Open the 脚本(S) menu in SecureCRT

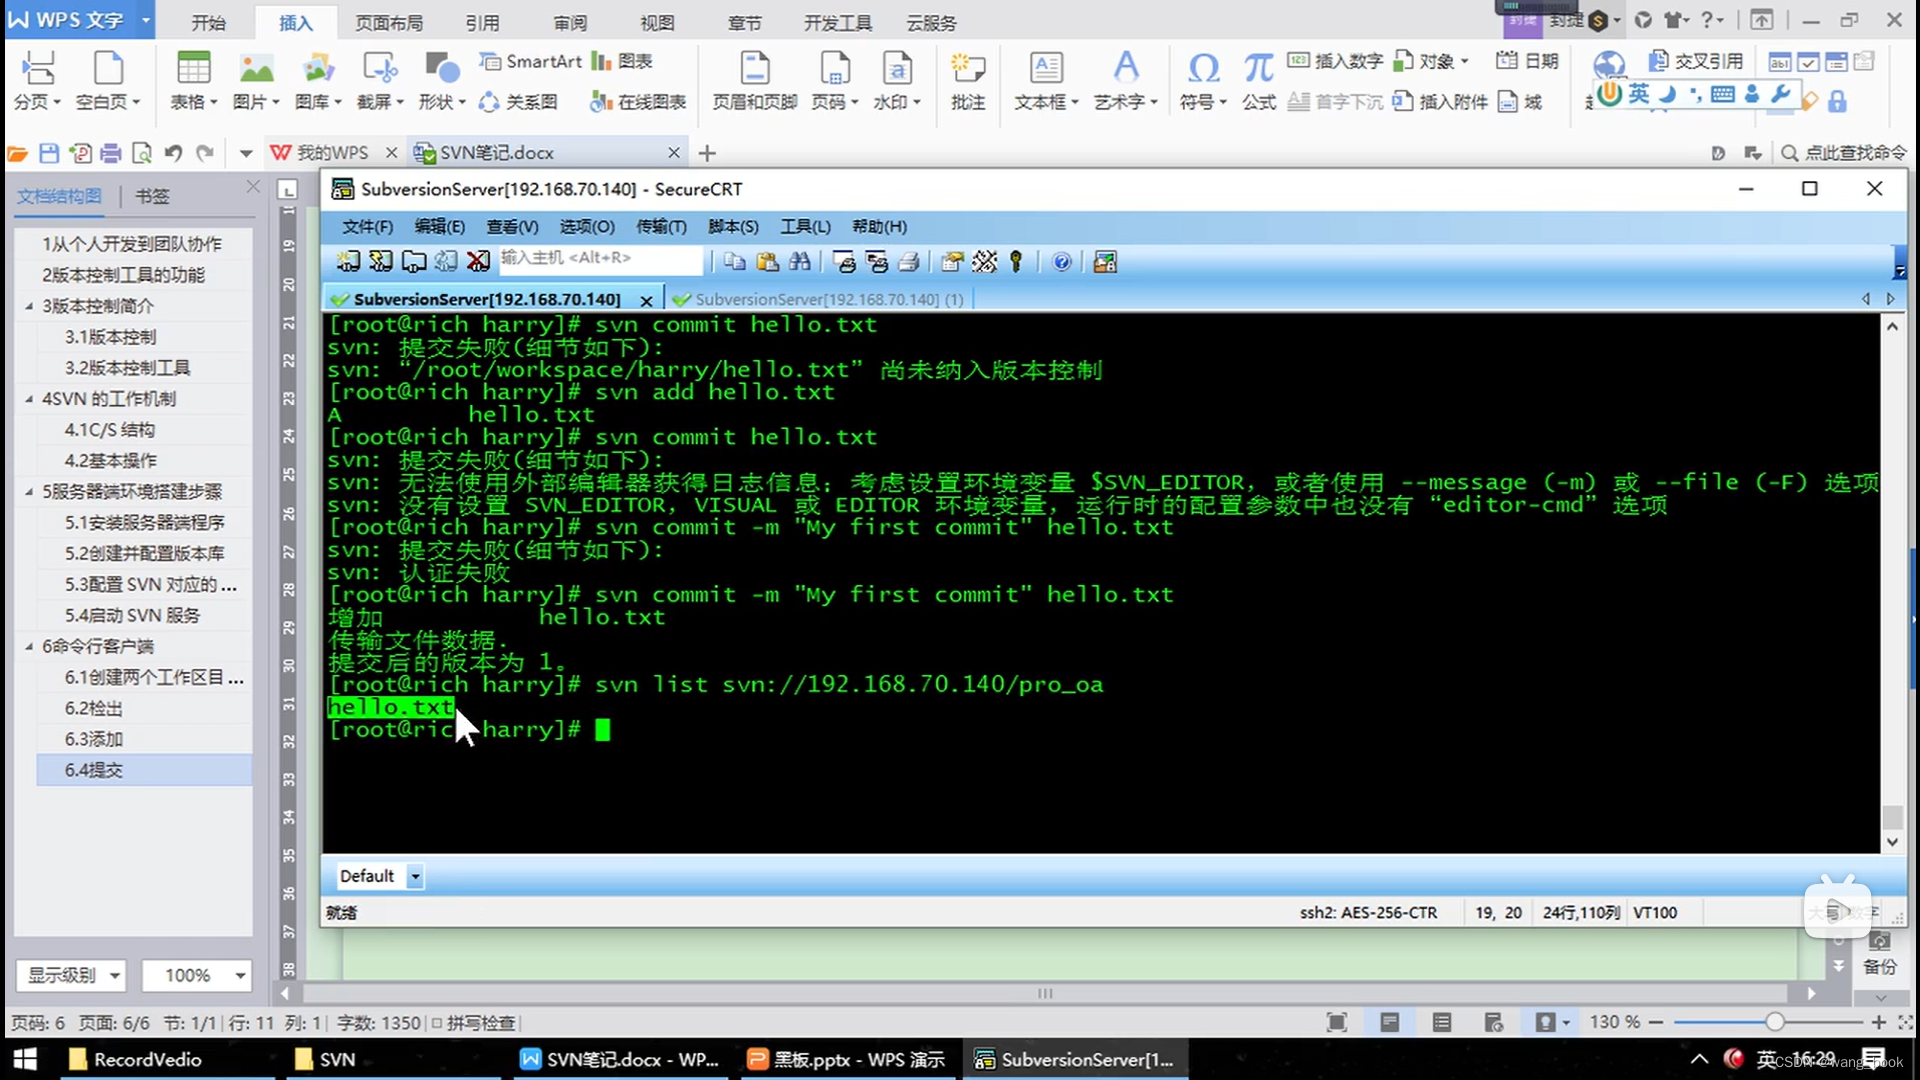(732, 227)
